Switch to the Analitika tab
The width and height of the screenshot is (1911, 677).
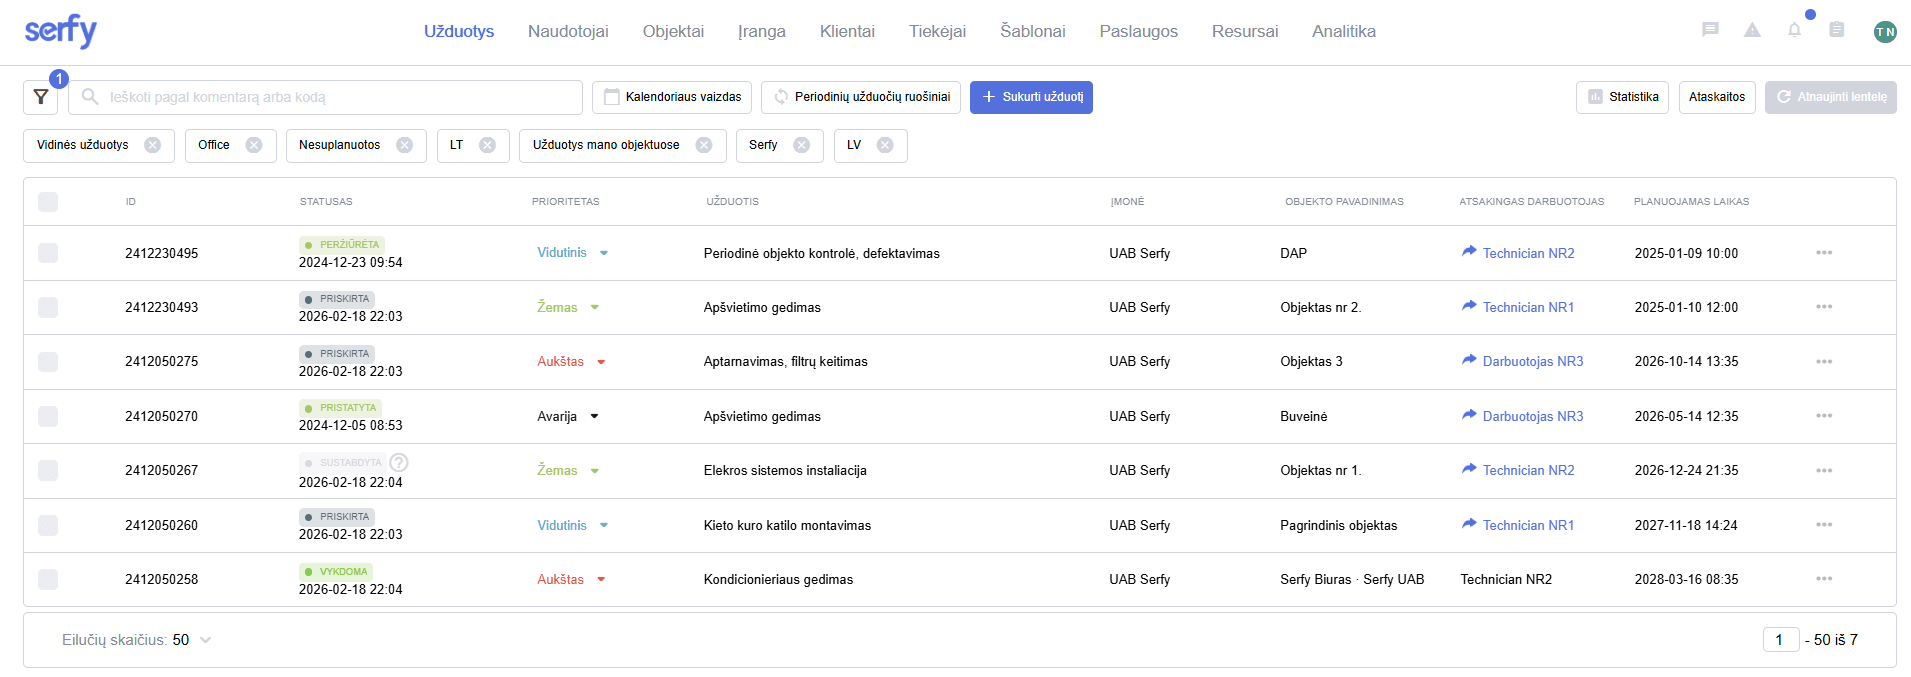[x=1343, y=31]
